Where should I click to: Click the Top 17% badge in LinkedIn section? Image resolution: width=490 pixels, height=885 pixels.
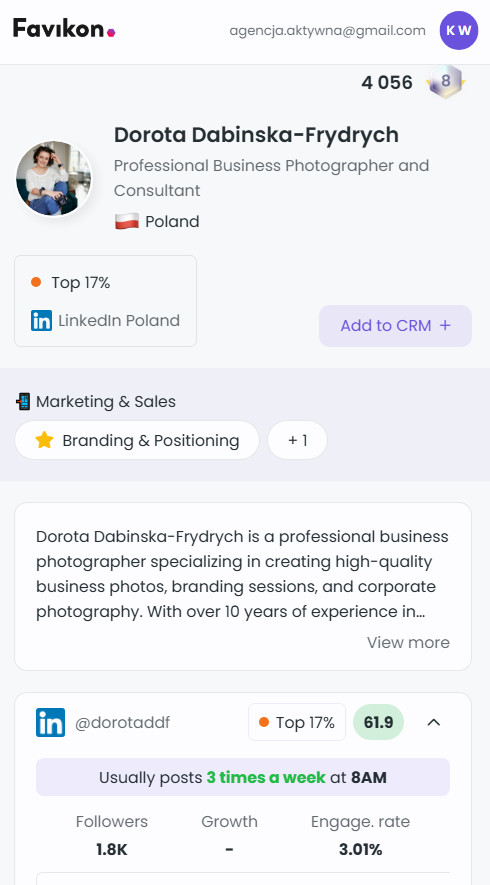297,722
